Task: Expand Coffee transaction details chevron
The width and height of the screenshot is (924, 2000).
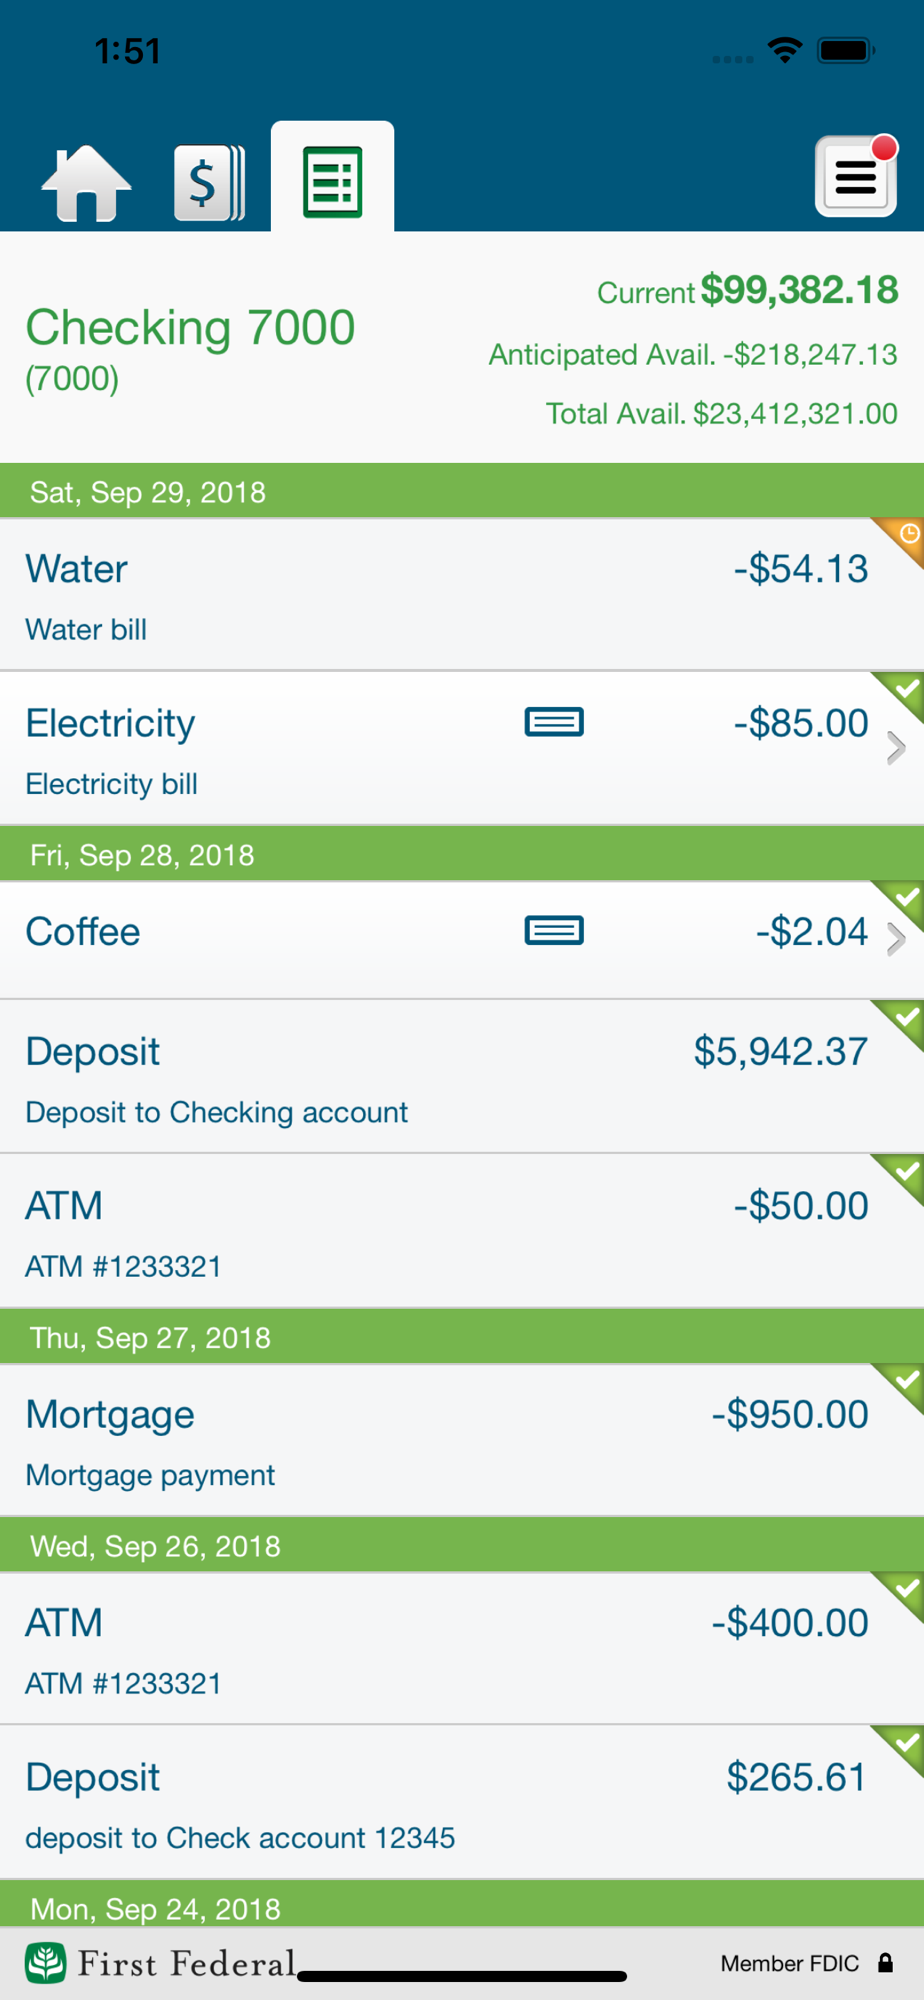Action: pos(896,940)
